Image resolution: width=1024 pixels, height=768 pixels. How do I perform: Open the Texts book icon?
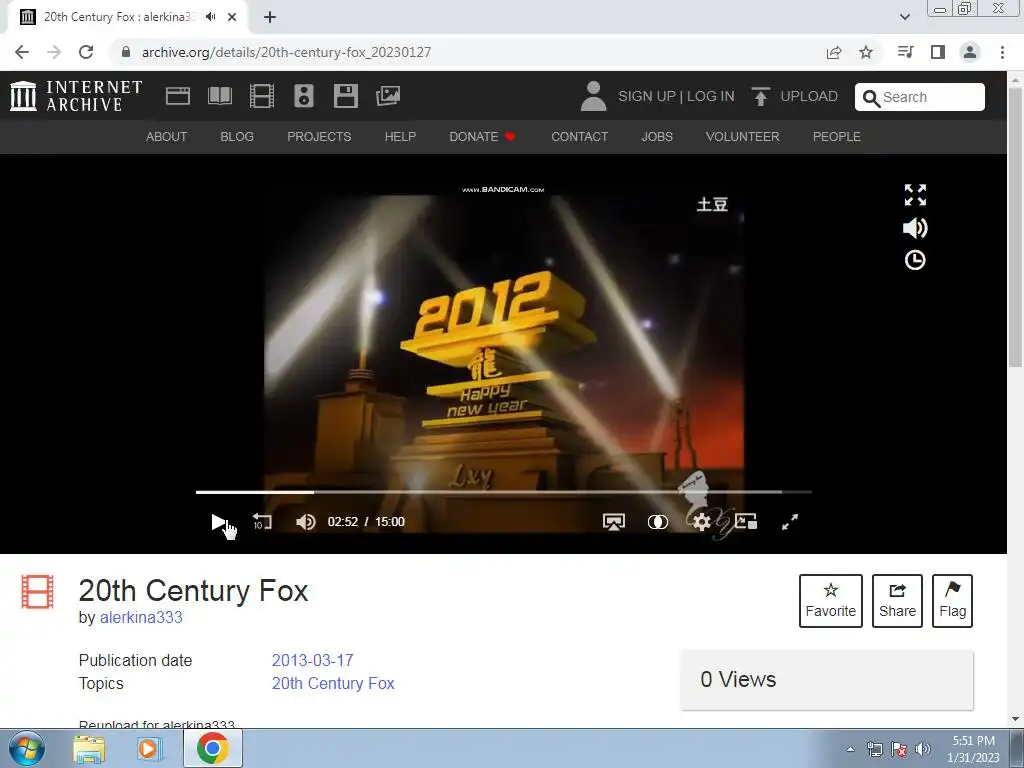219,96
